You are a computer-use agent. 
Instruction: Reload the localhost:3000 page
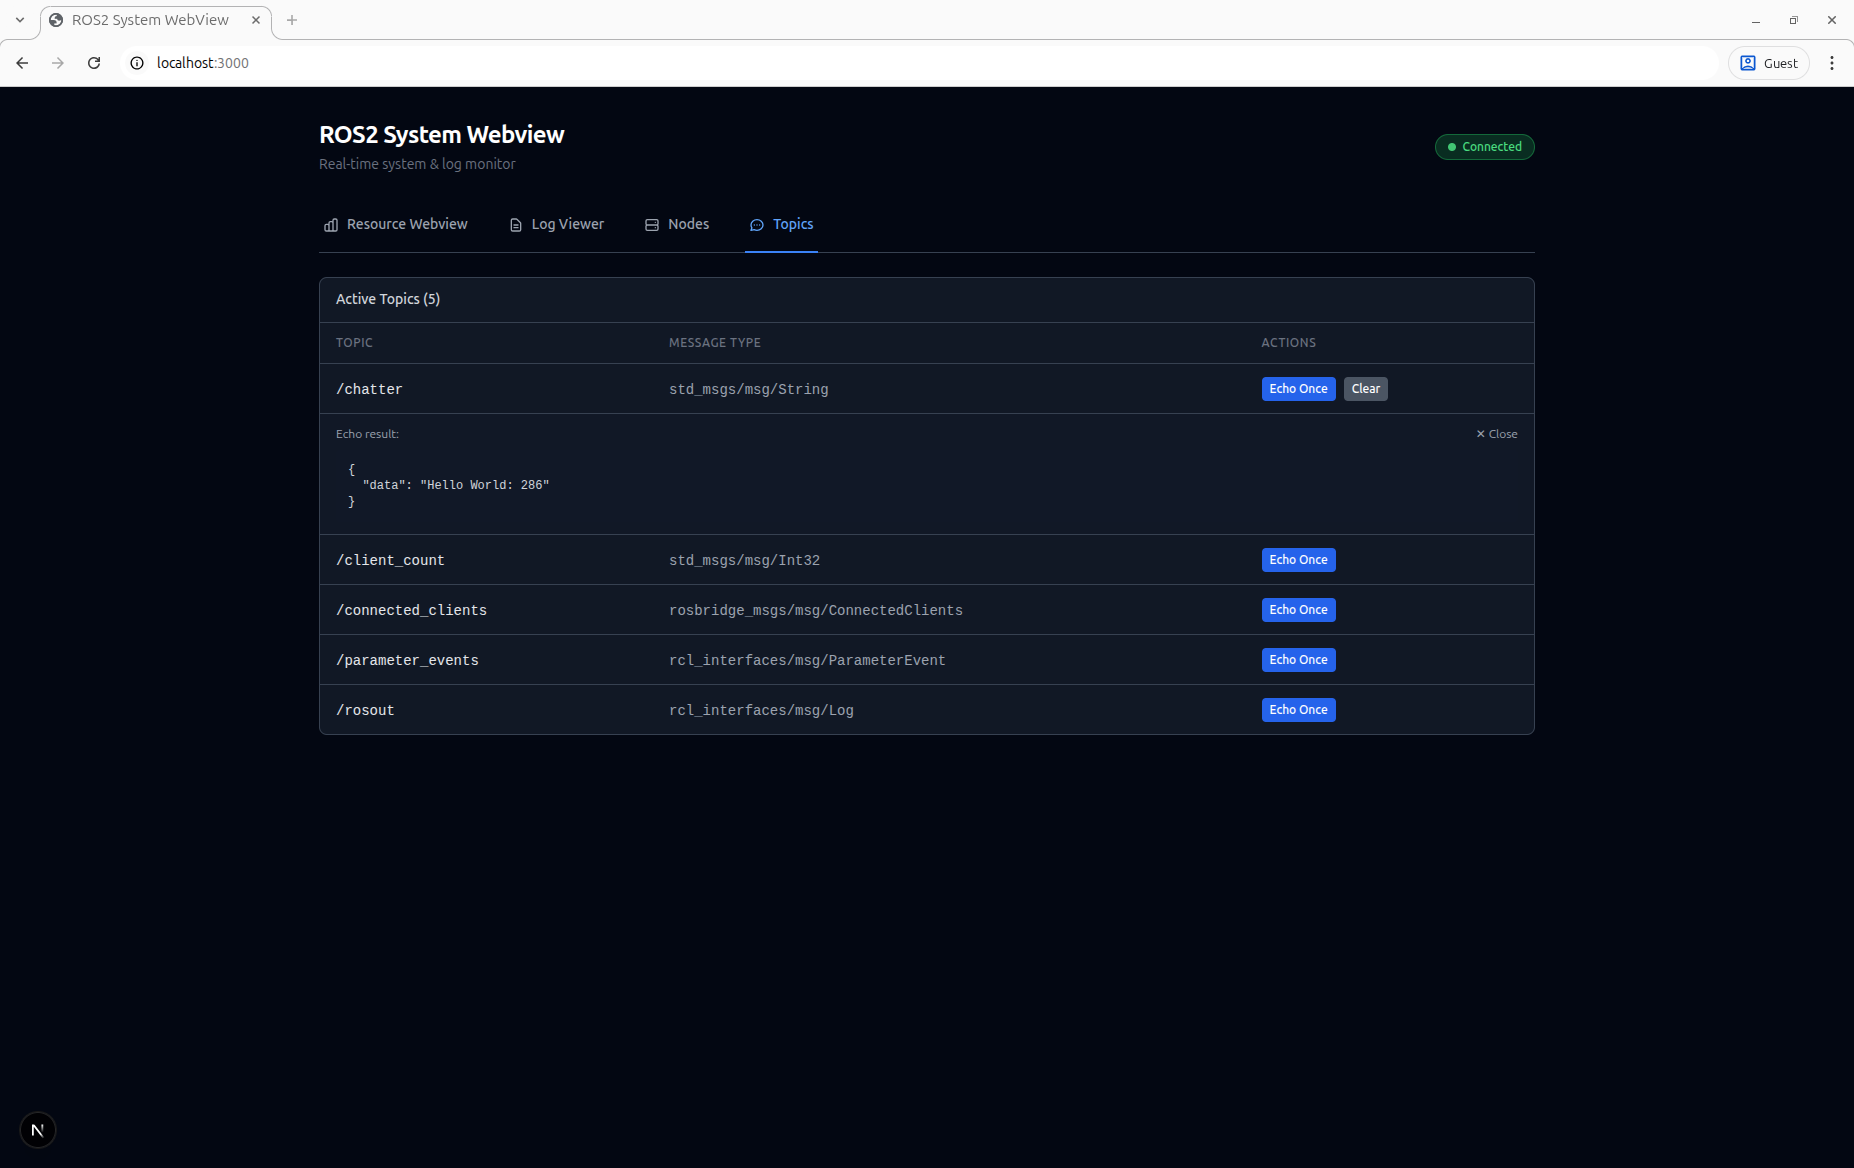click(94, 62)
